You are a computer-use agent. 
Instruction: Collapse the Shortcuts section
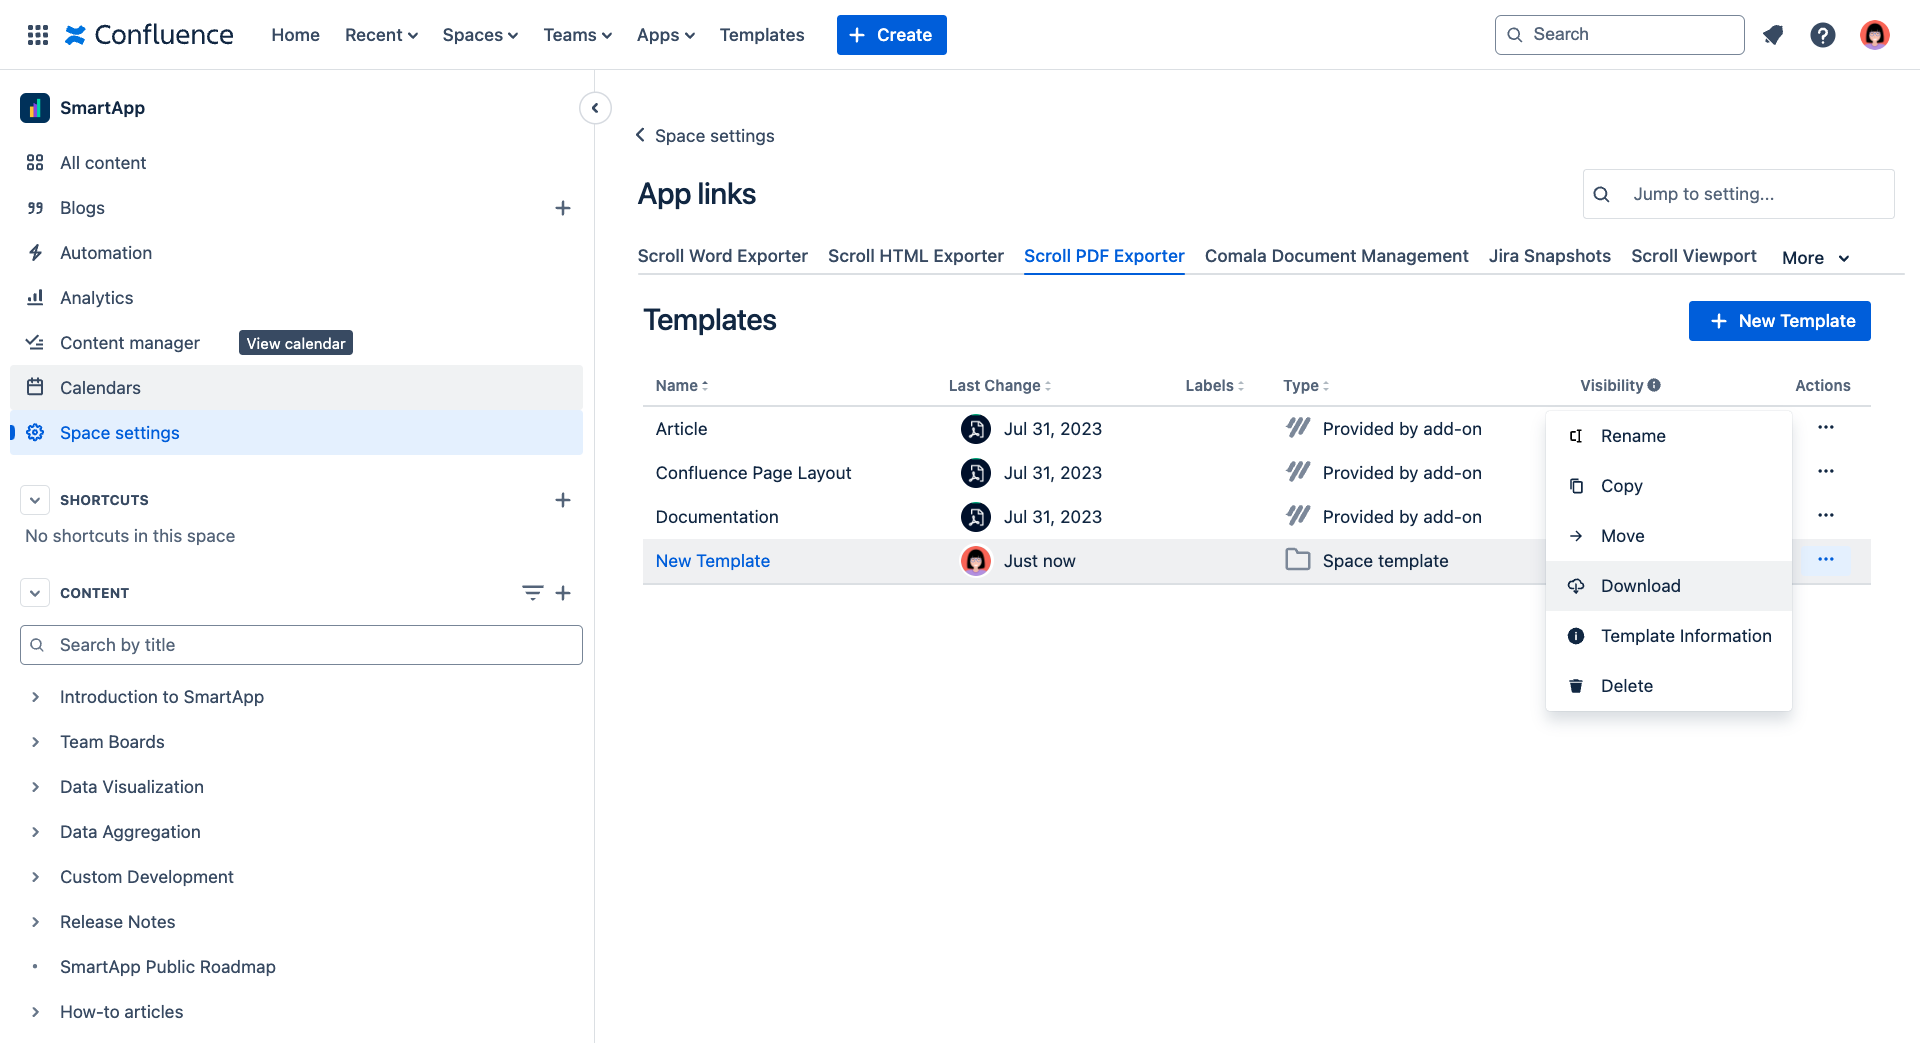(35, 500)
